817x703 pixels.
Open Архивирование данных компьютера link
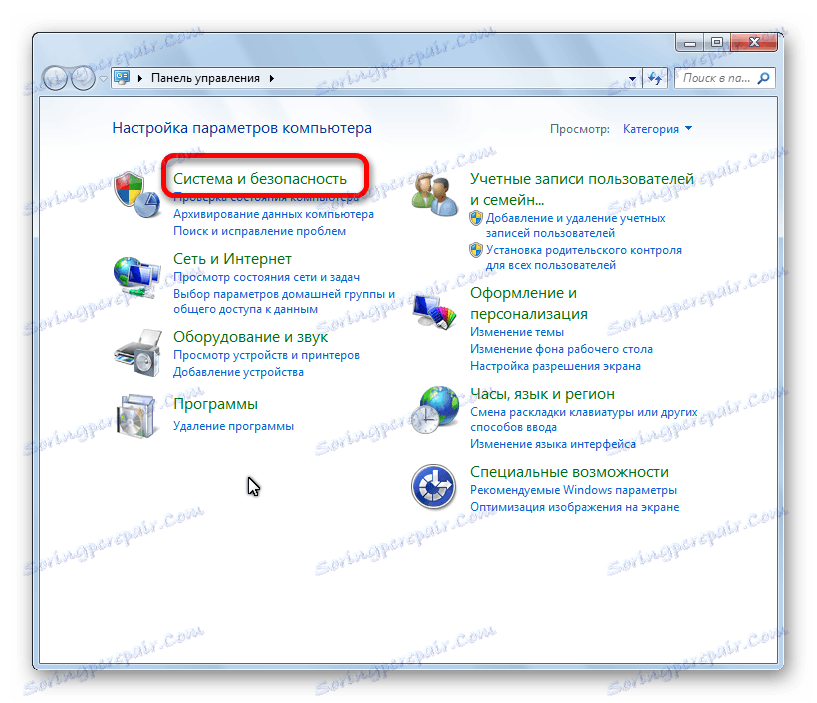coord(273,214)
